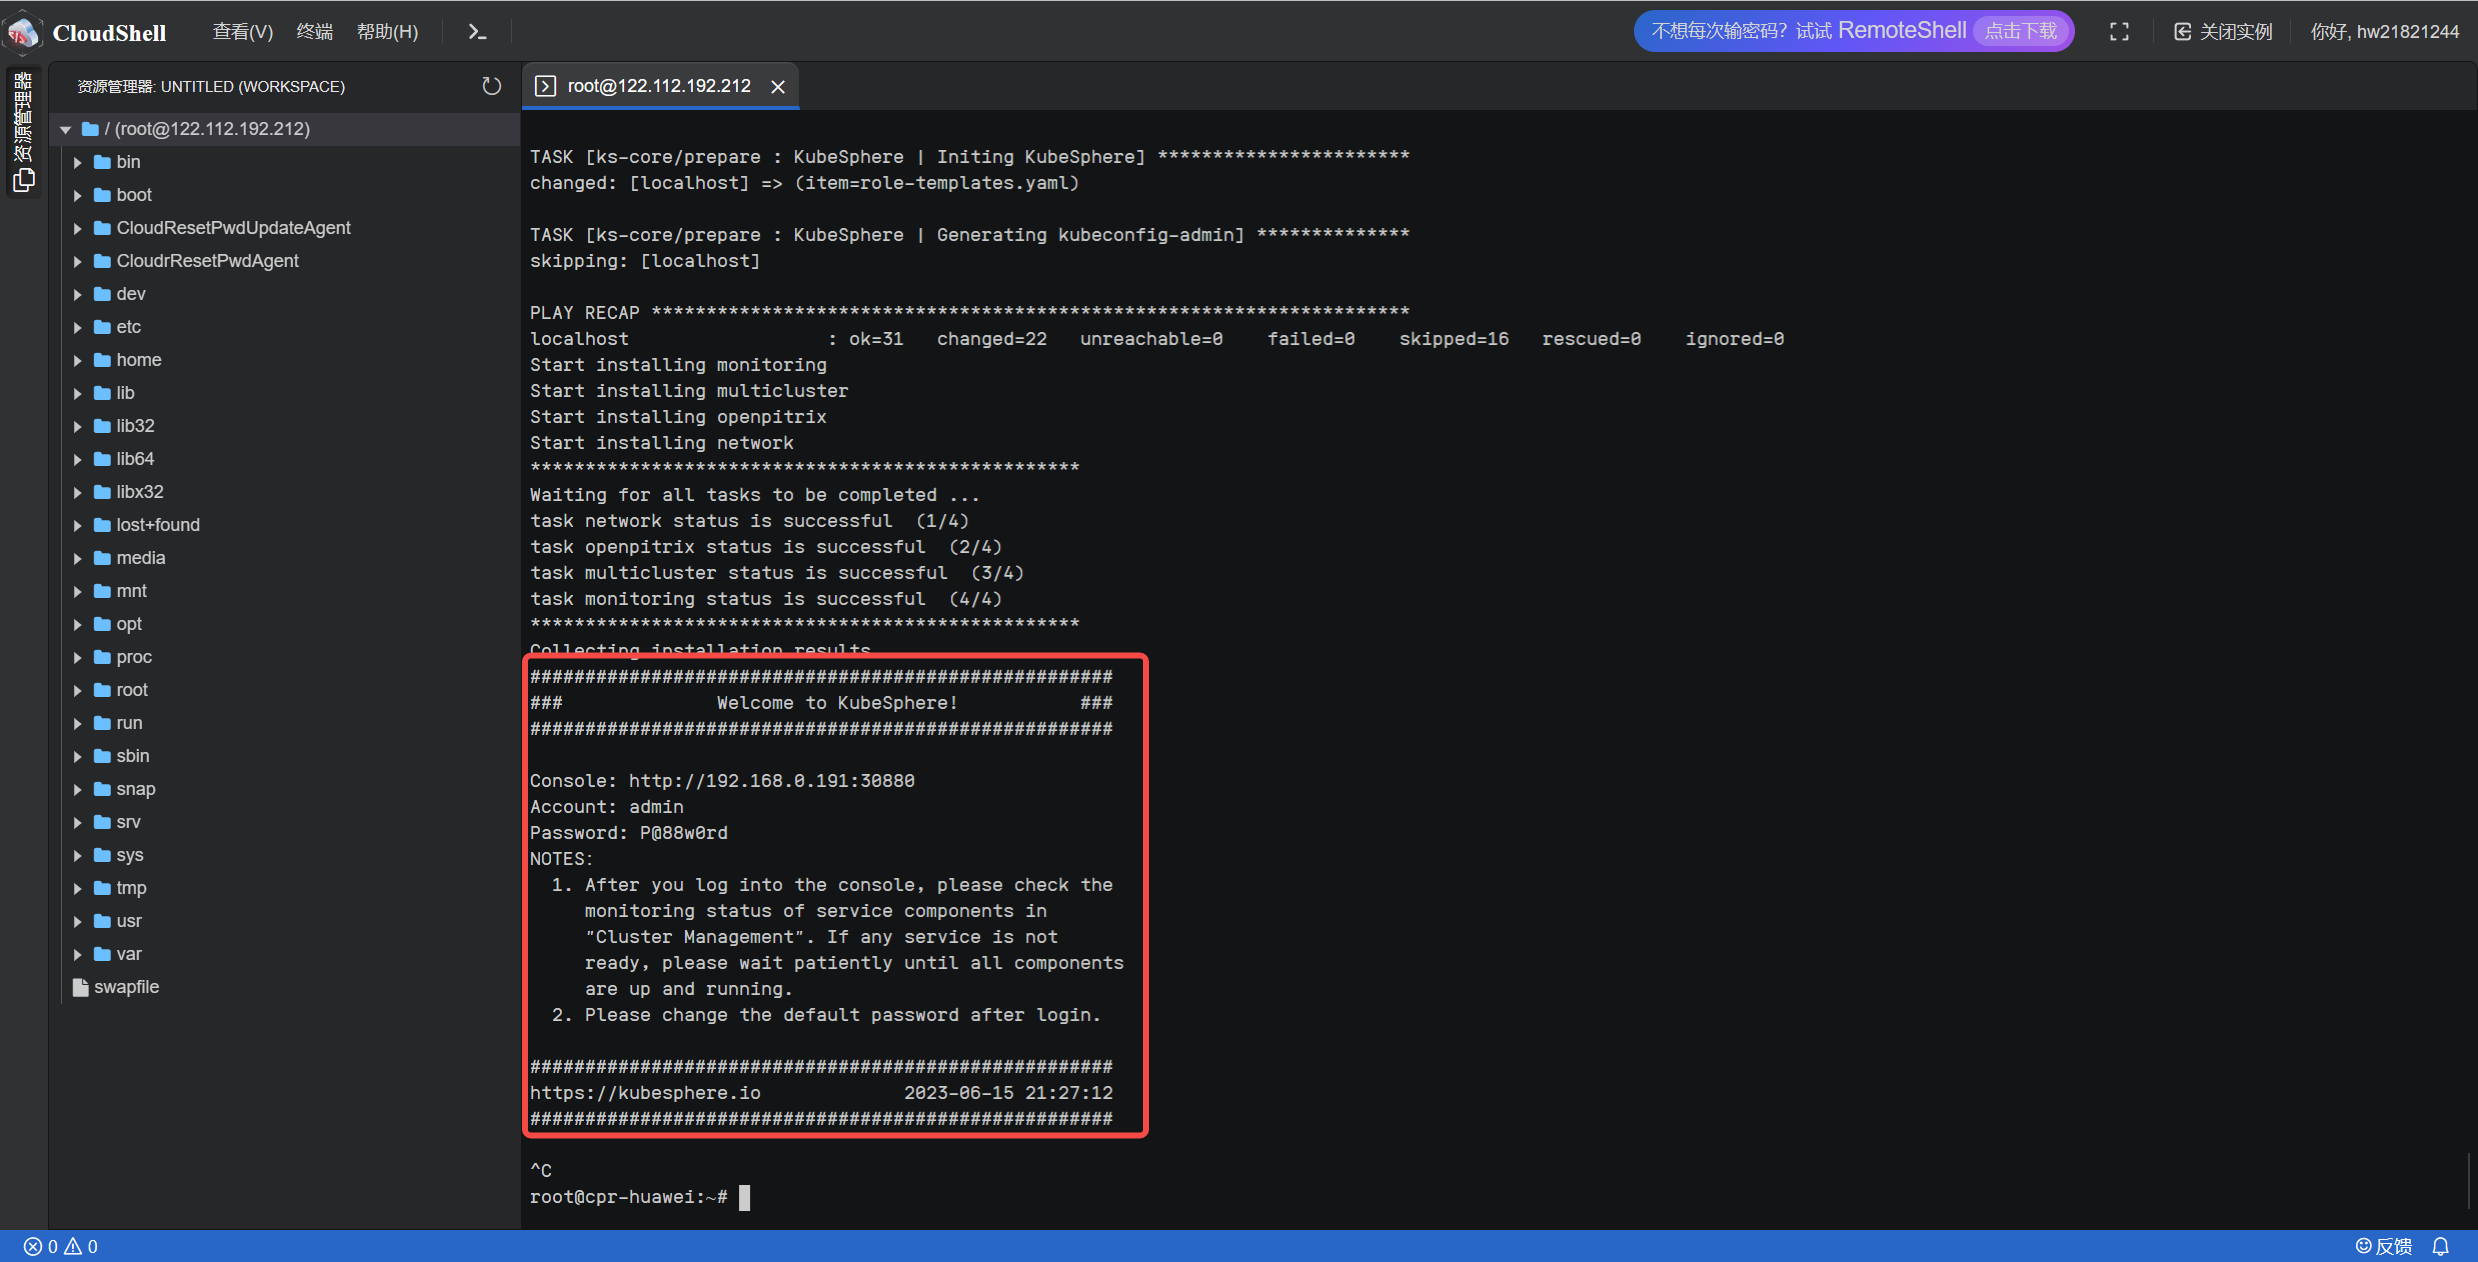Click the terminal icon on the root tab
The width and height of the screenshot is (2478, 1262).
click(545, 86)
